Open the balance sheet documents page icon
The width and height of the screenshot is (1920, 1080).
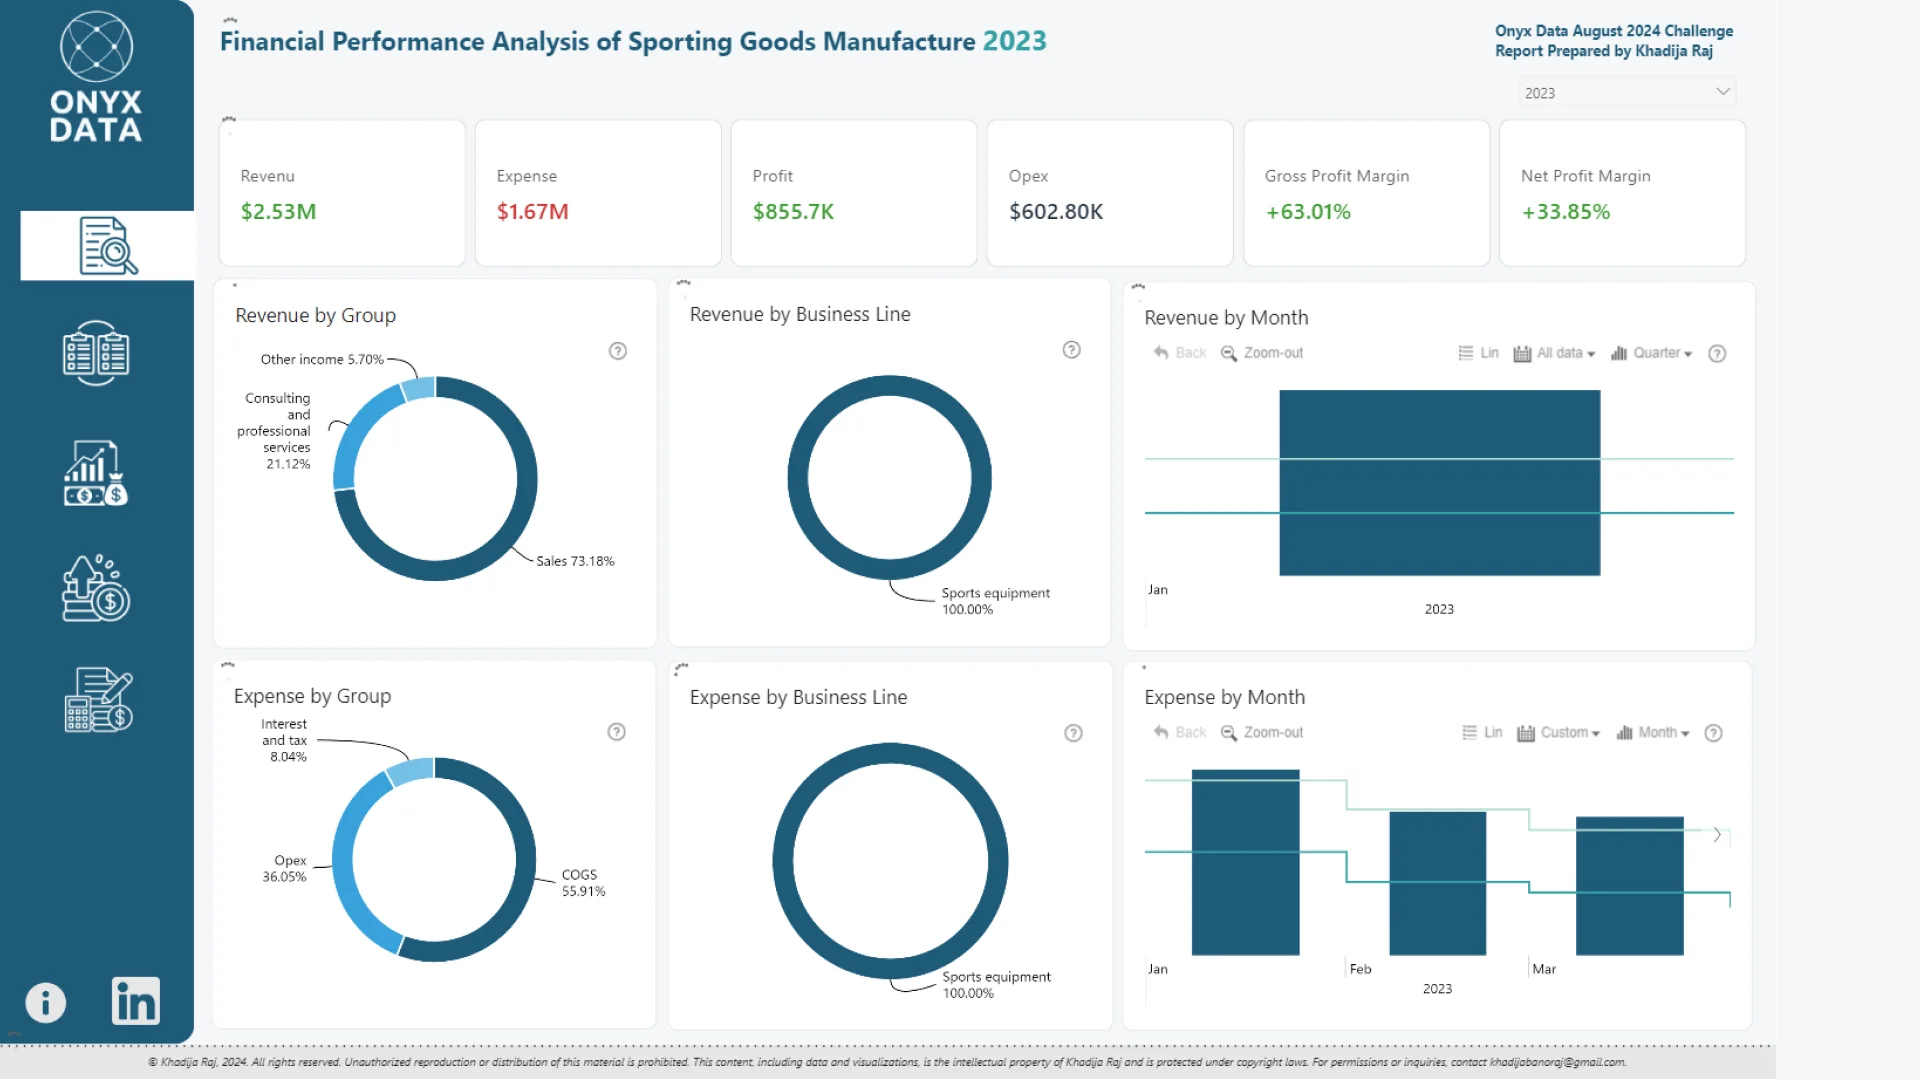96,353
